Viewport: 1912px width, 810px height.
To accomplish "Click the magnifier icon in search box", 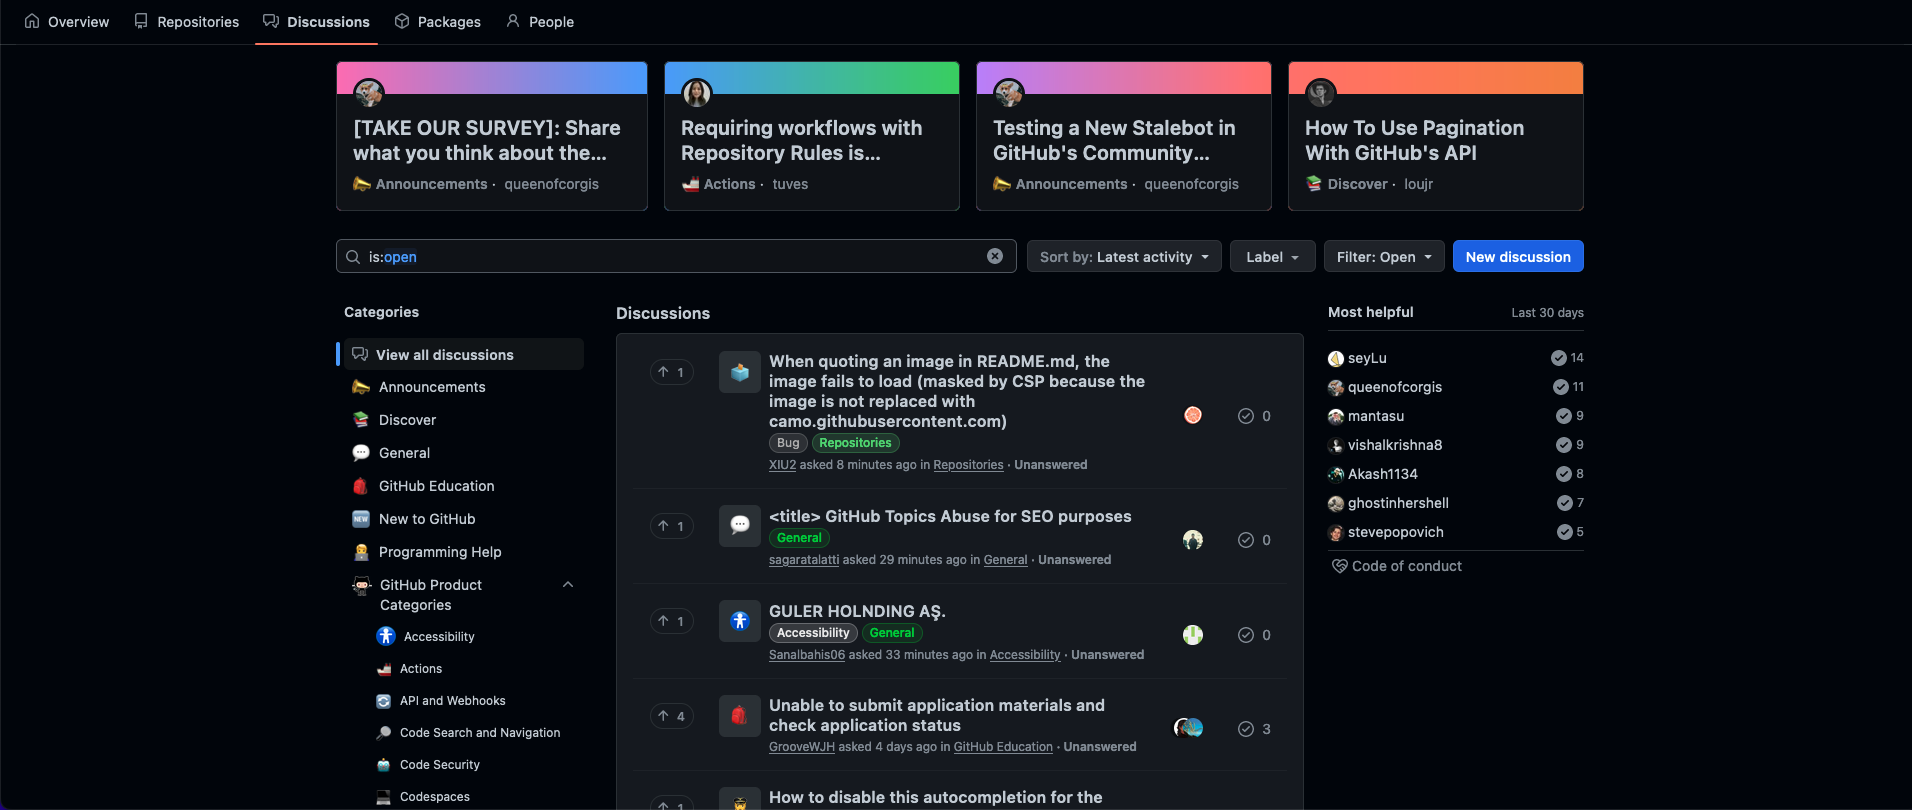I will 353,257.
